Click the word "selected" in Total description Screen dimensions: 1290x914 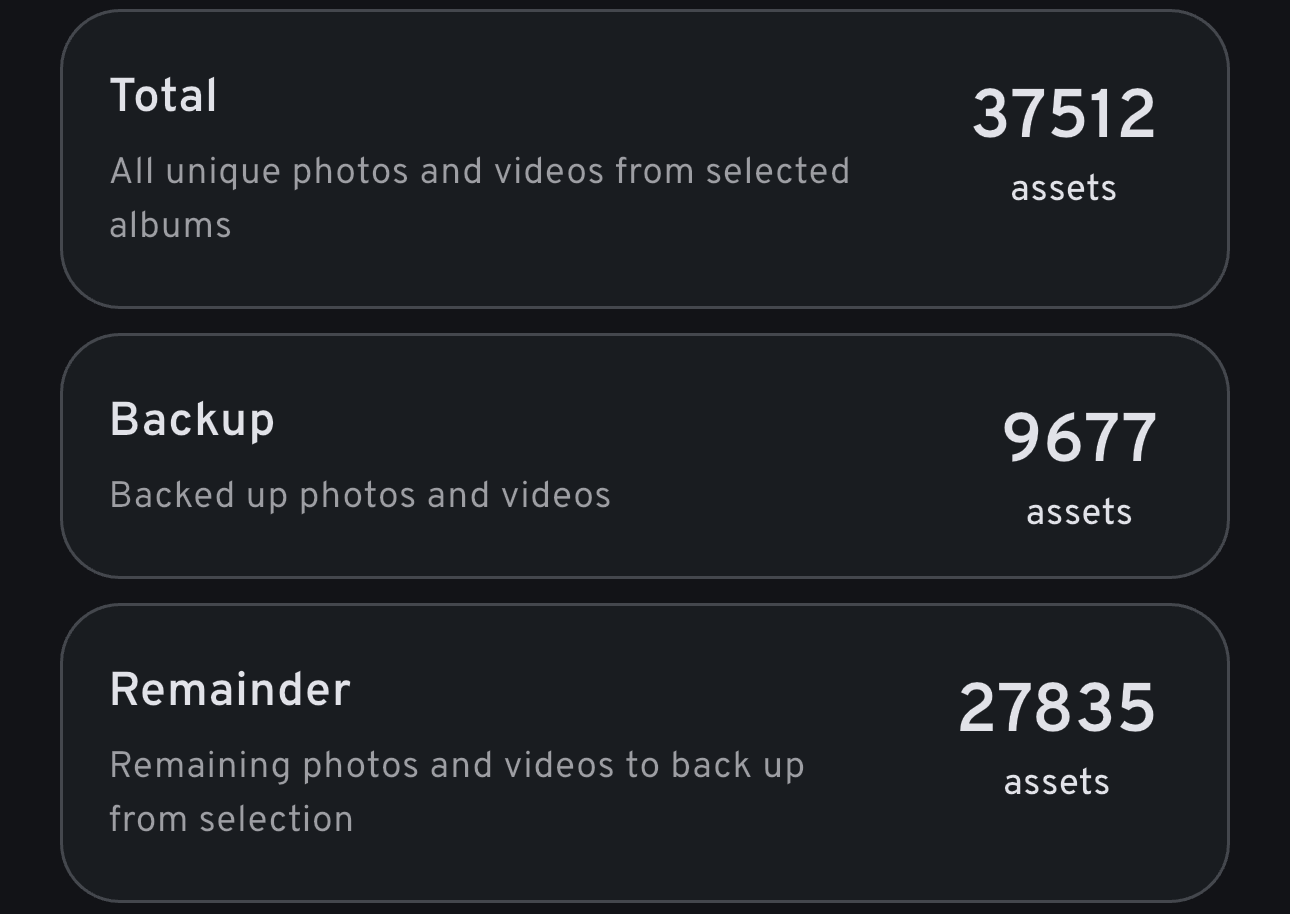777,171
